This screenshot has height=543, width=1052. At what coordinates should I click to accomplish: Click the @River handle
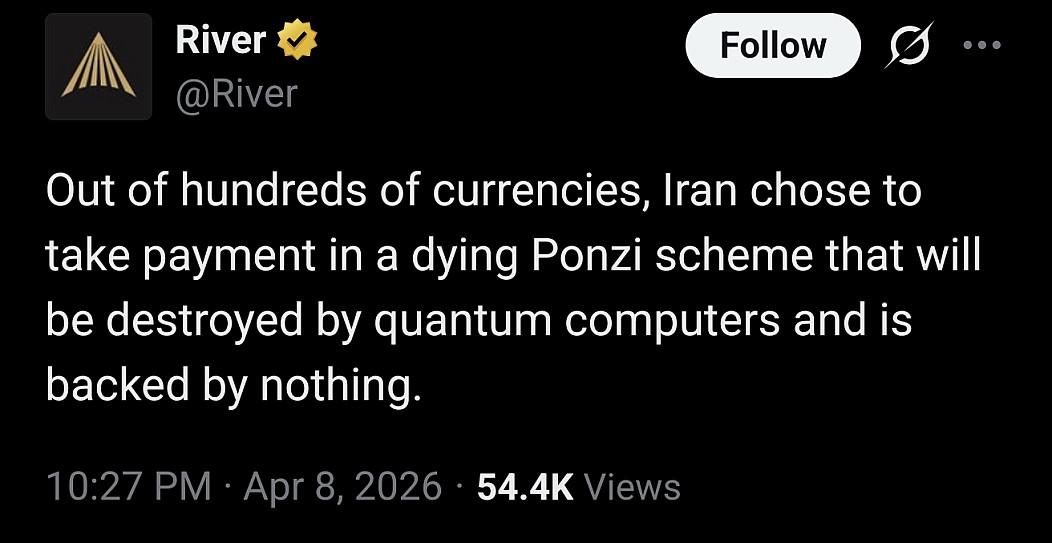point(236,94)
